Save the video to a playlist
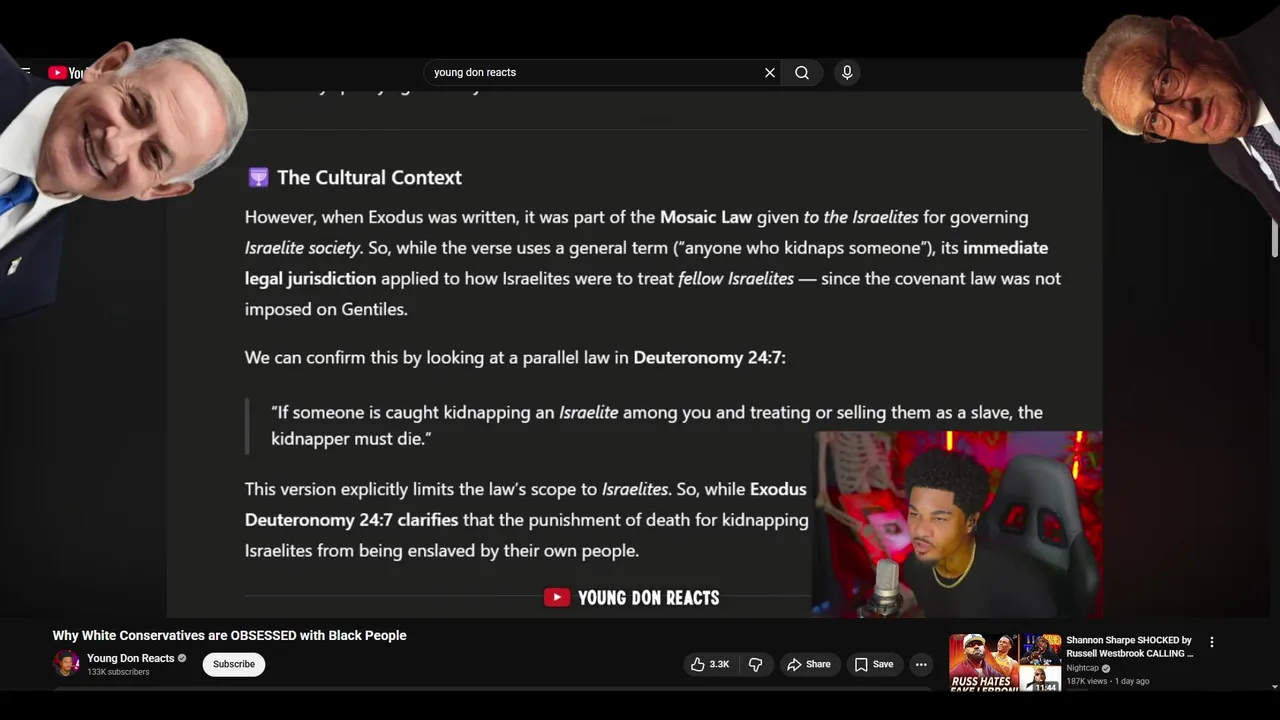Image resolution: width=1280 pixels, height=720 pixels. pos(873,664)
